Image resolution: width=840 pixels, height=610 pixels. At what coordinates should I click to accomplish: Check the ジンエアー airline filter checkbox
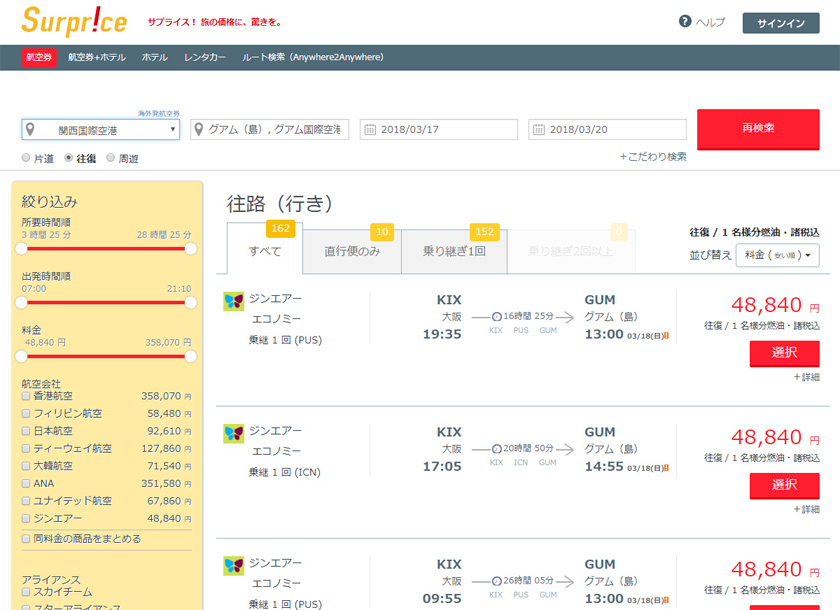pyautogui.click(x=26, y=518)
